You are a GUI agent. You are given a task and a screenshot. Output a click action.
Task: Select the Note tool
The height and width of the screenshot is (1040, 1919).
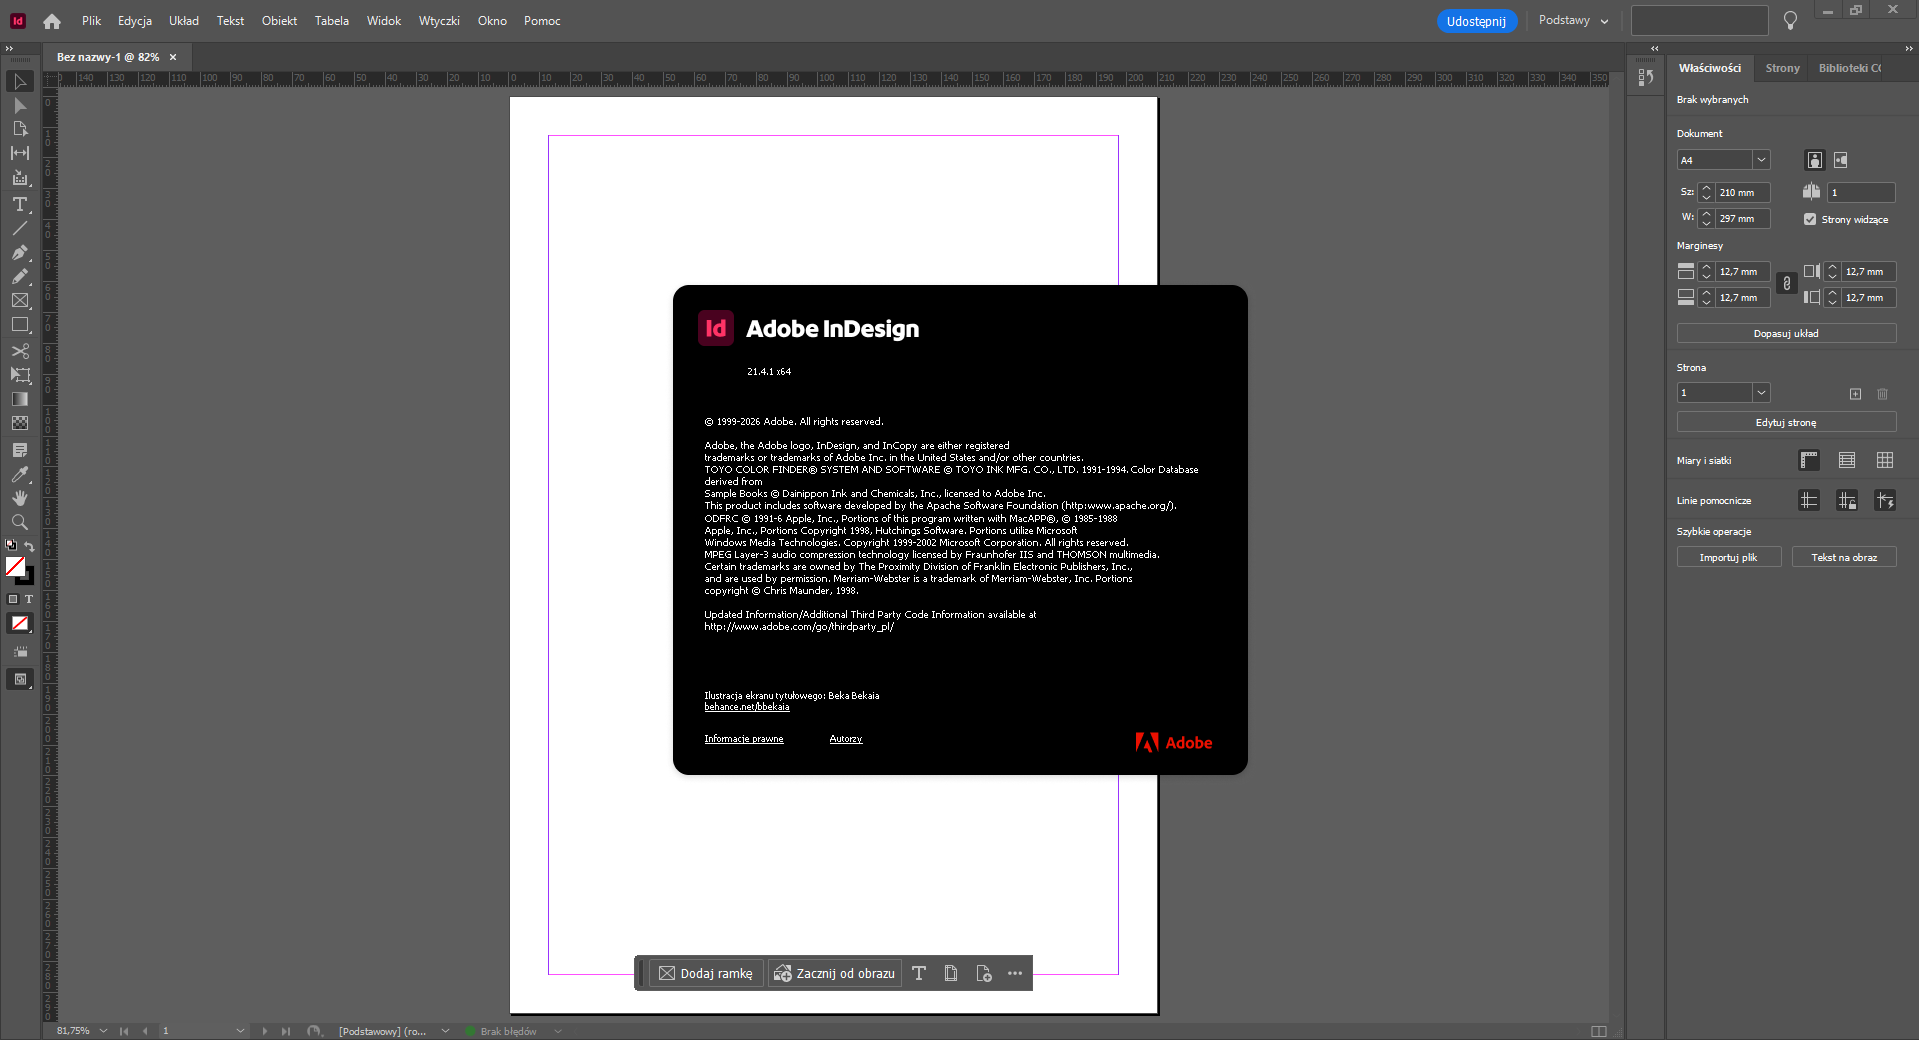click(x=20, y=450)
